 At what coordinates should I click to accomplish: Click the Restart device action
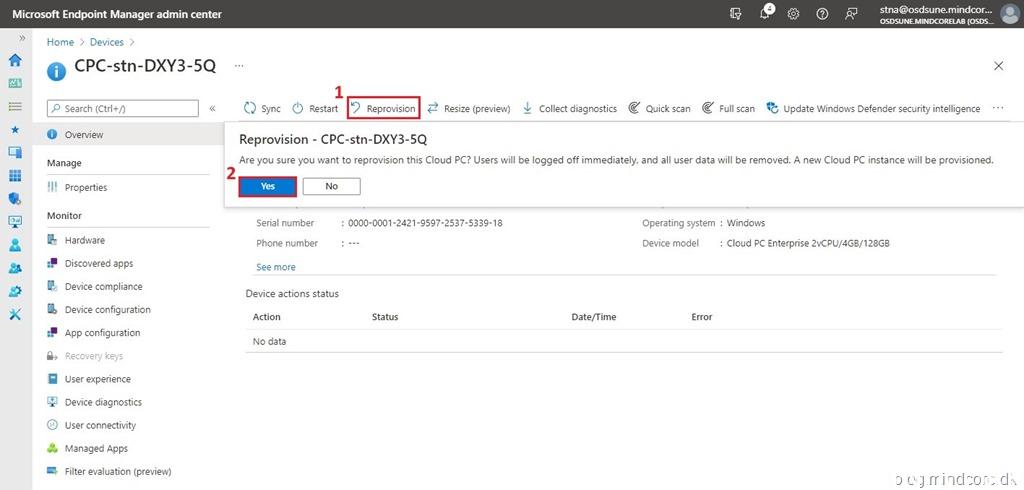[x=315, y=108]
